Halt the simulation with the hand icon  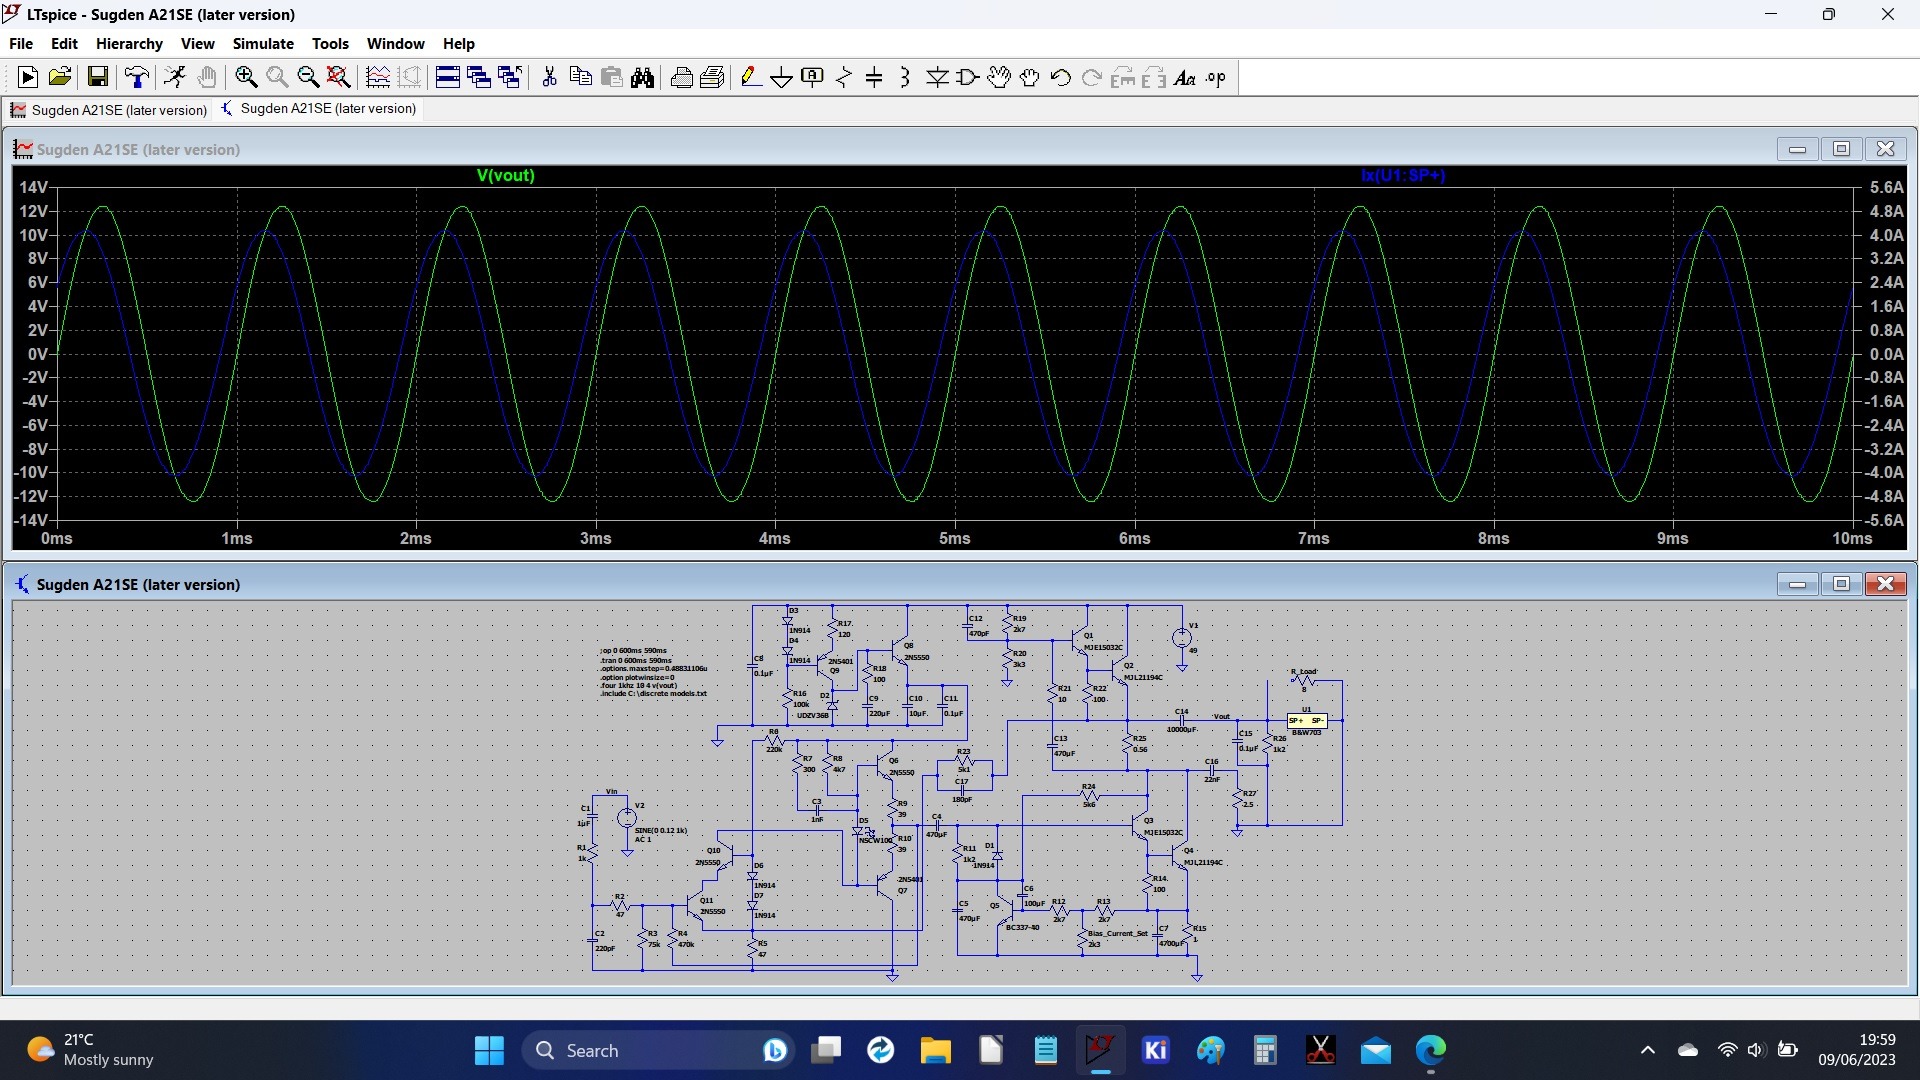[207, 77]
